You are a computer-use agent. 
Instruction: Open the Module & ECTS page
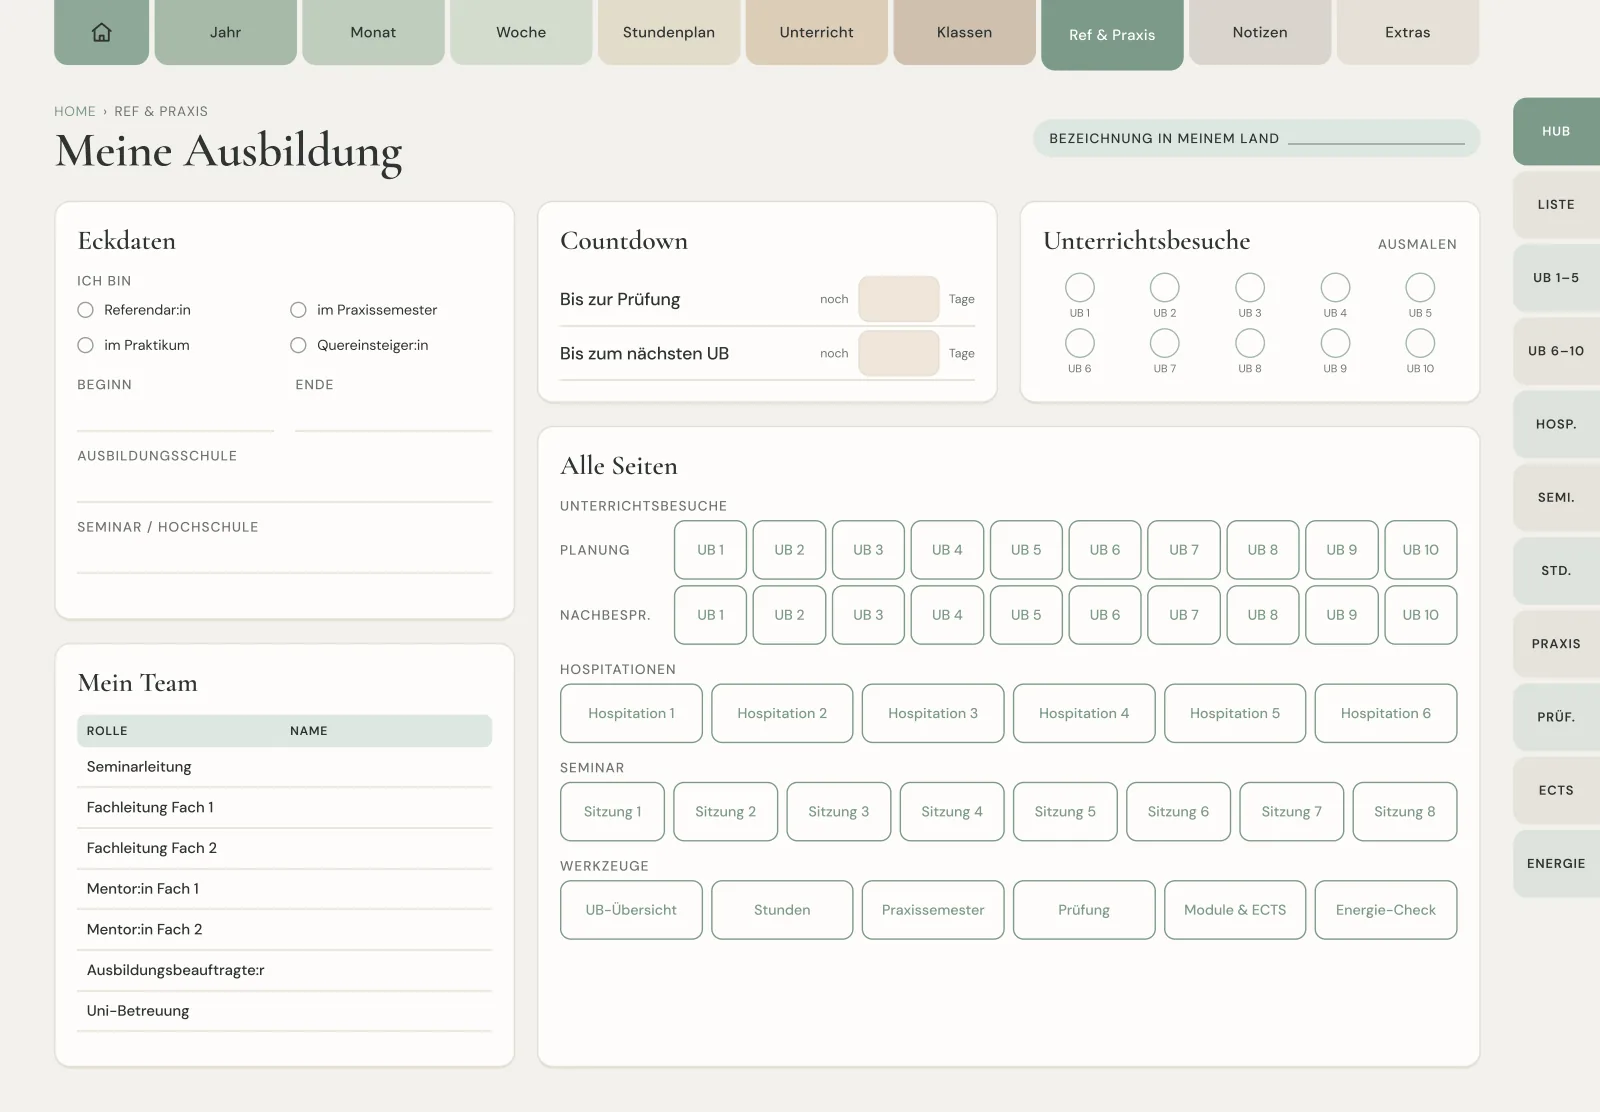(x=1235, y=910)
